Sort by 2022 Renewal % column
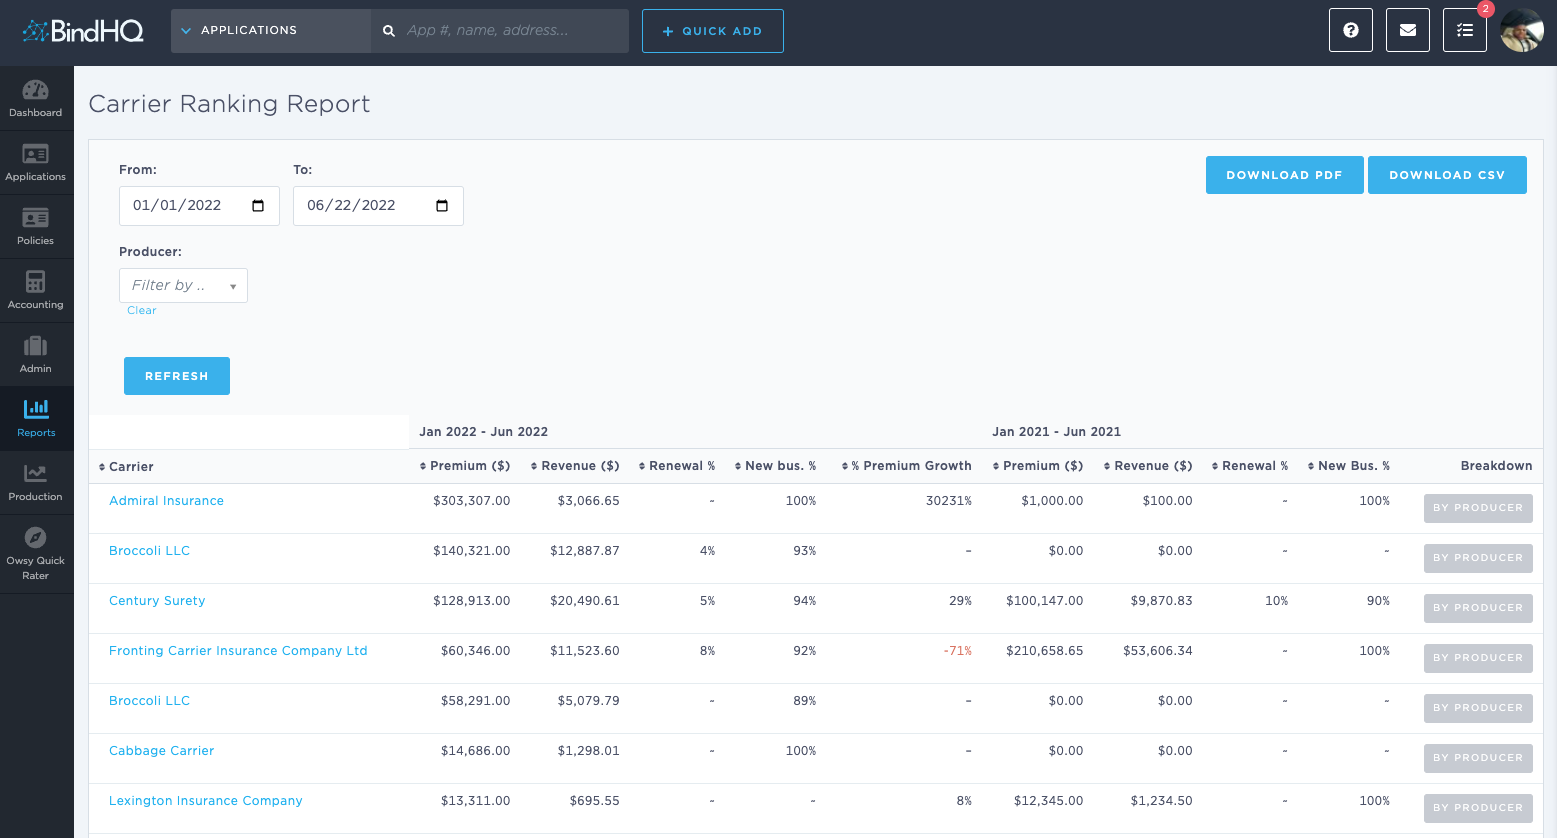1557x838 pixels. click(677, 466)
